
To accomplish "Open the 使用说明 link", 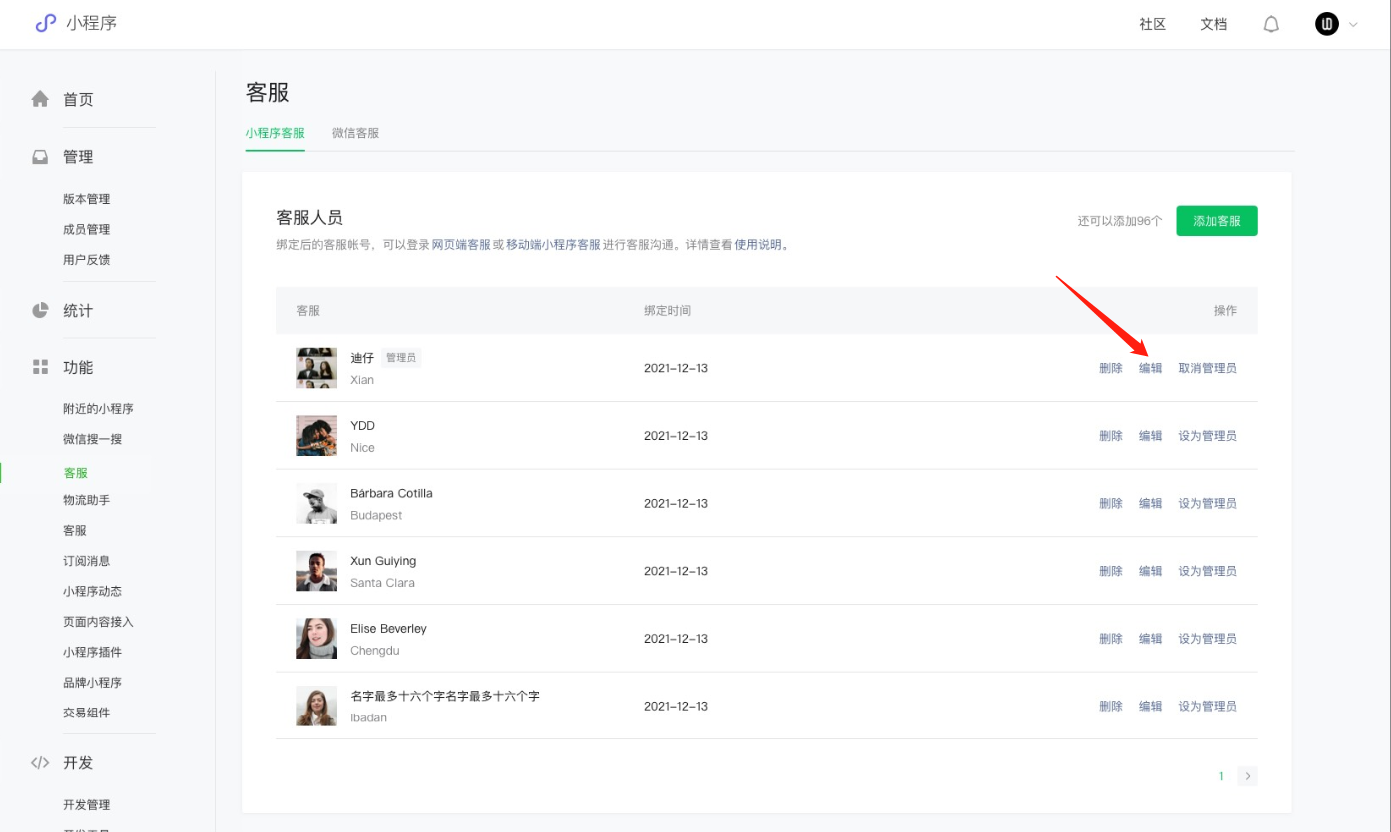I will [758, 244].
